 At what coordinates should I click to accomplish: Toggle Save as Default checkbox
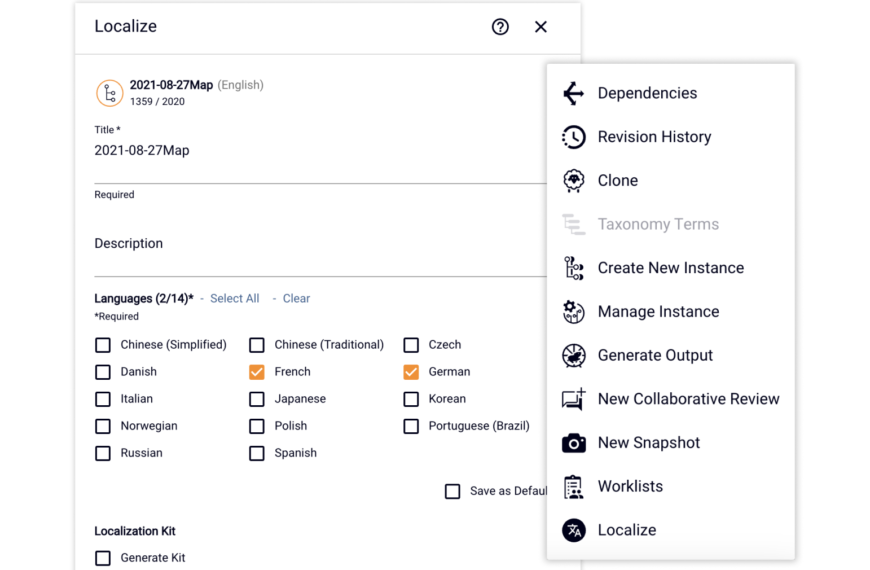coord(452,491)
